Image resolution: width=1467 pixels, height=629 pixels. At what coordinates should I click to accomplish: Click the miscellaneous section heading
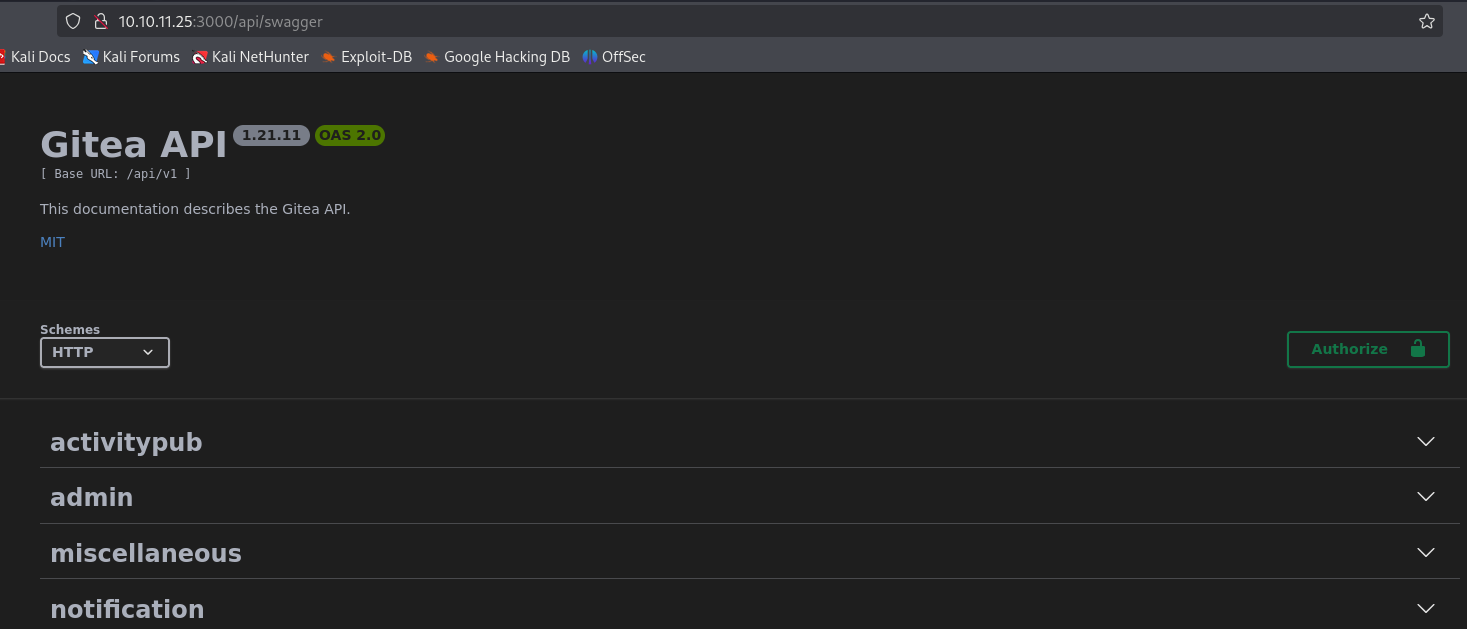tap(146, 553)
